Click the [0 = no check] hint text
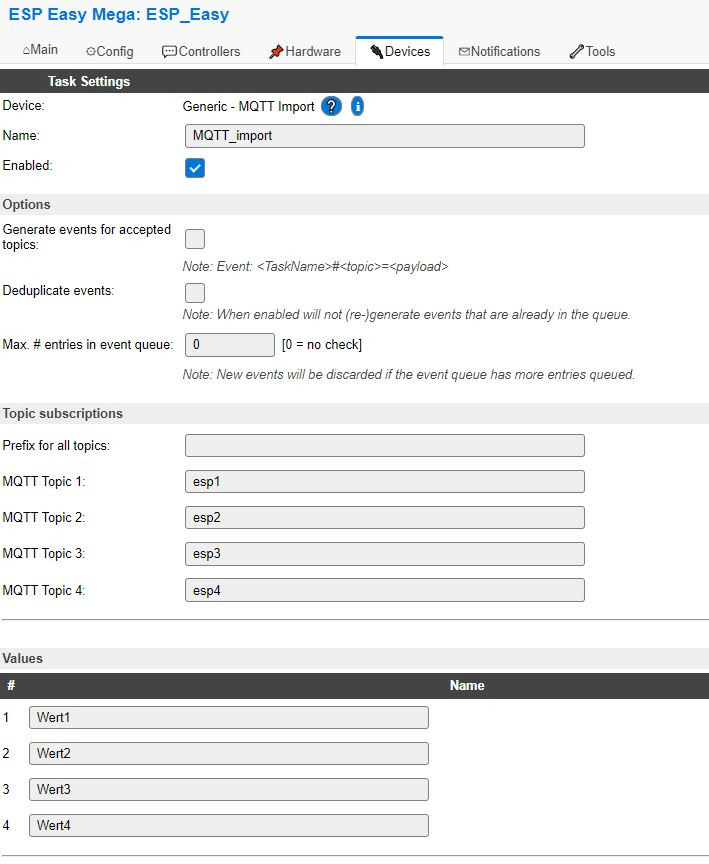Image resolution: width=709 pixels, height=864 pixels. coord(322,344)
